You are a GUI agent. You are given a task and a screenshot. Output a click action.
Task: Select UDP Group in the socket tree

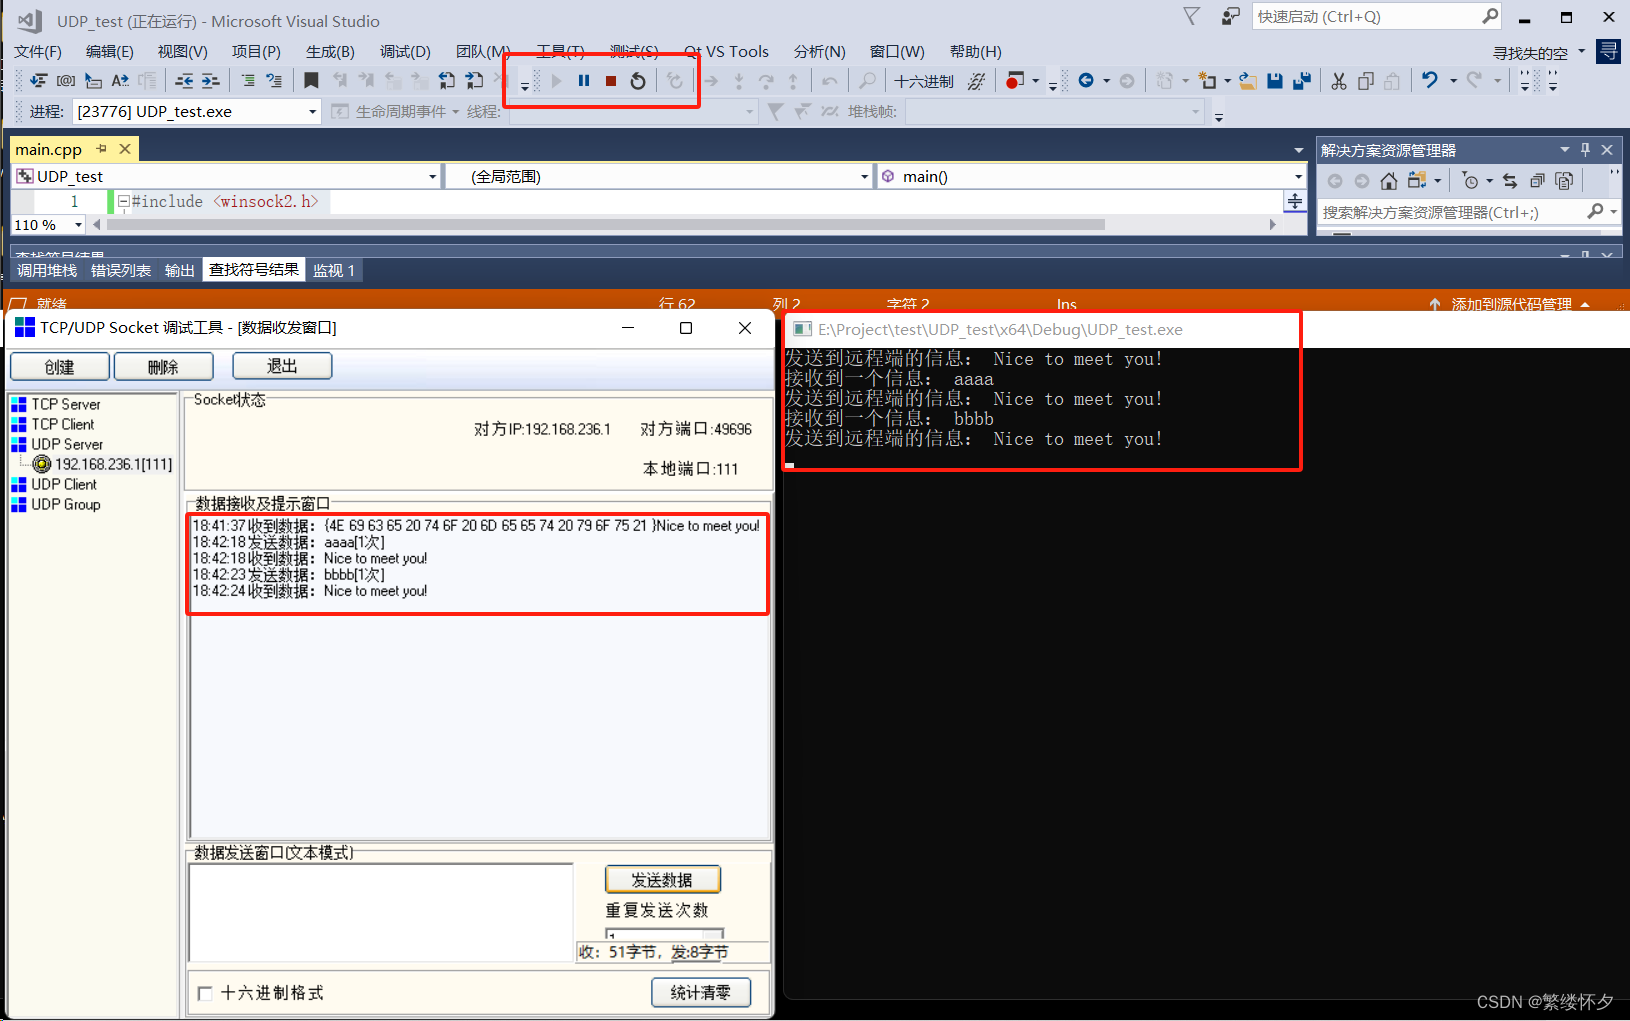pos(66,505)
